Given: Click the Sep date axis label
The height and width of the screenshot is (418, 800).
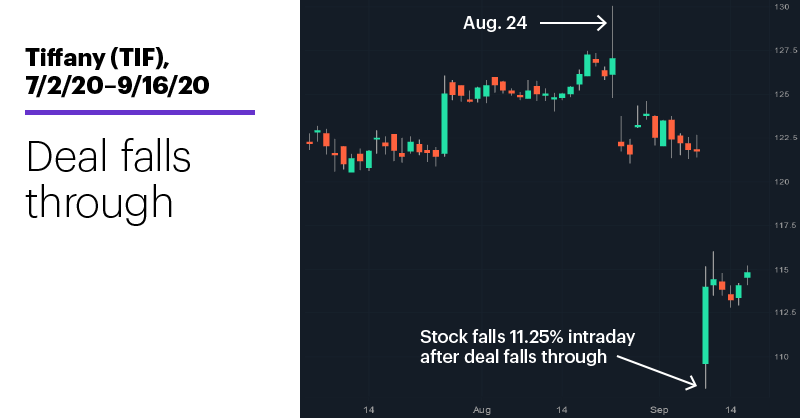Looking at the screenshot, I should pyautogui.click(x=659, y=410).
